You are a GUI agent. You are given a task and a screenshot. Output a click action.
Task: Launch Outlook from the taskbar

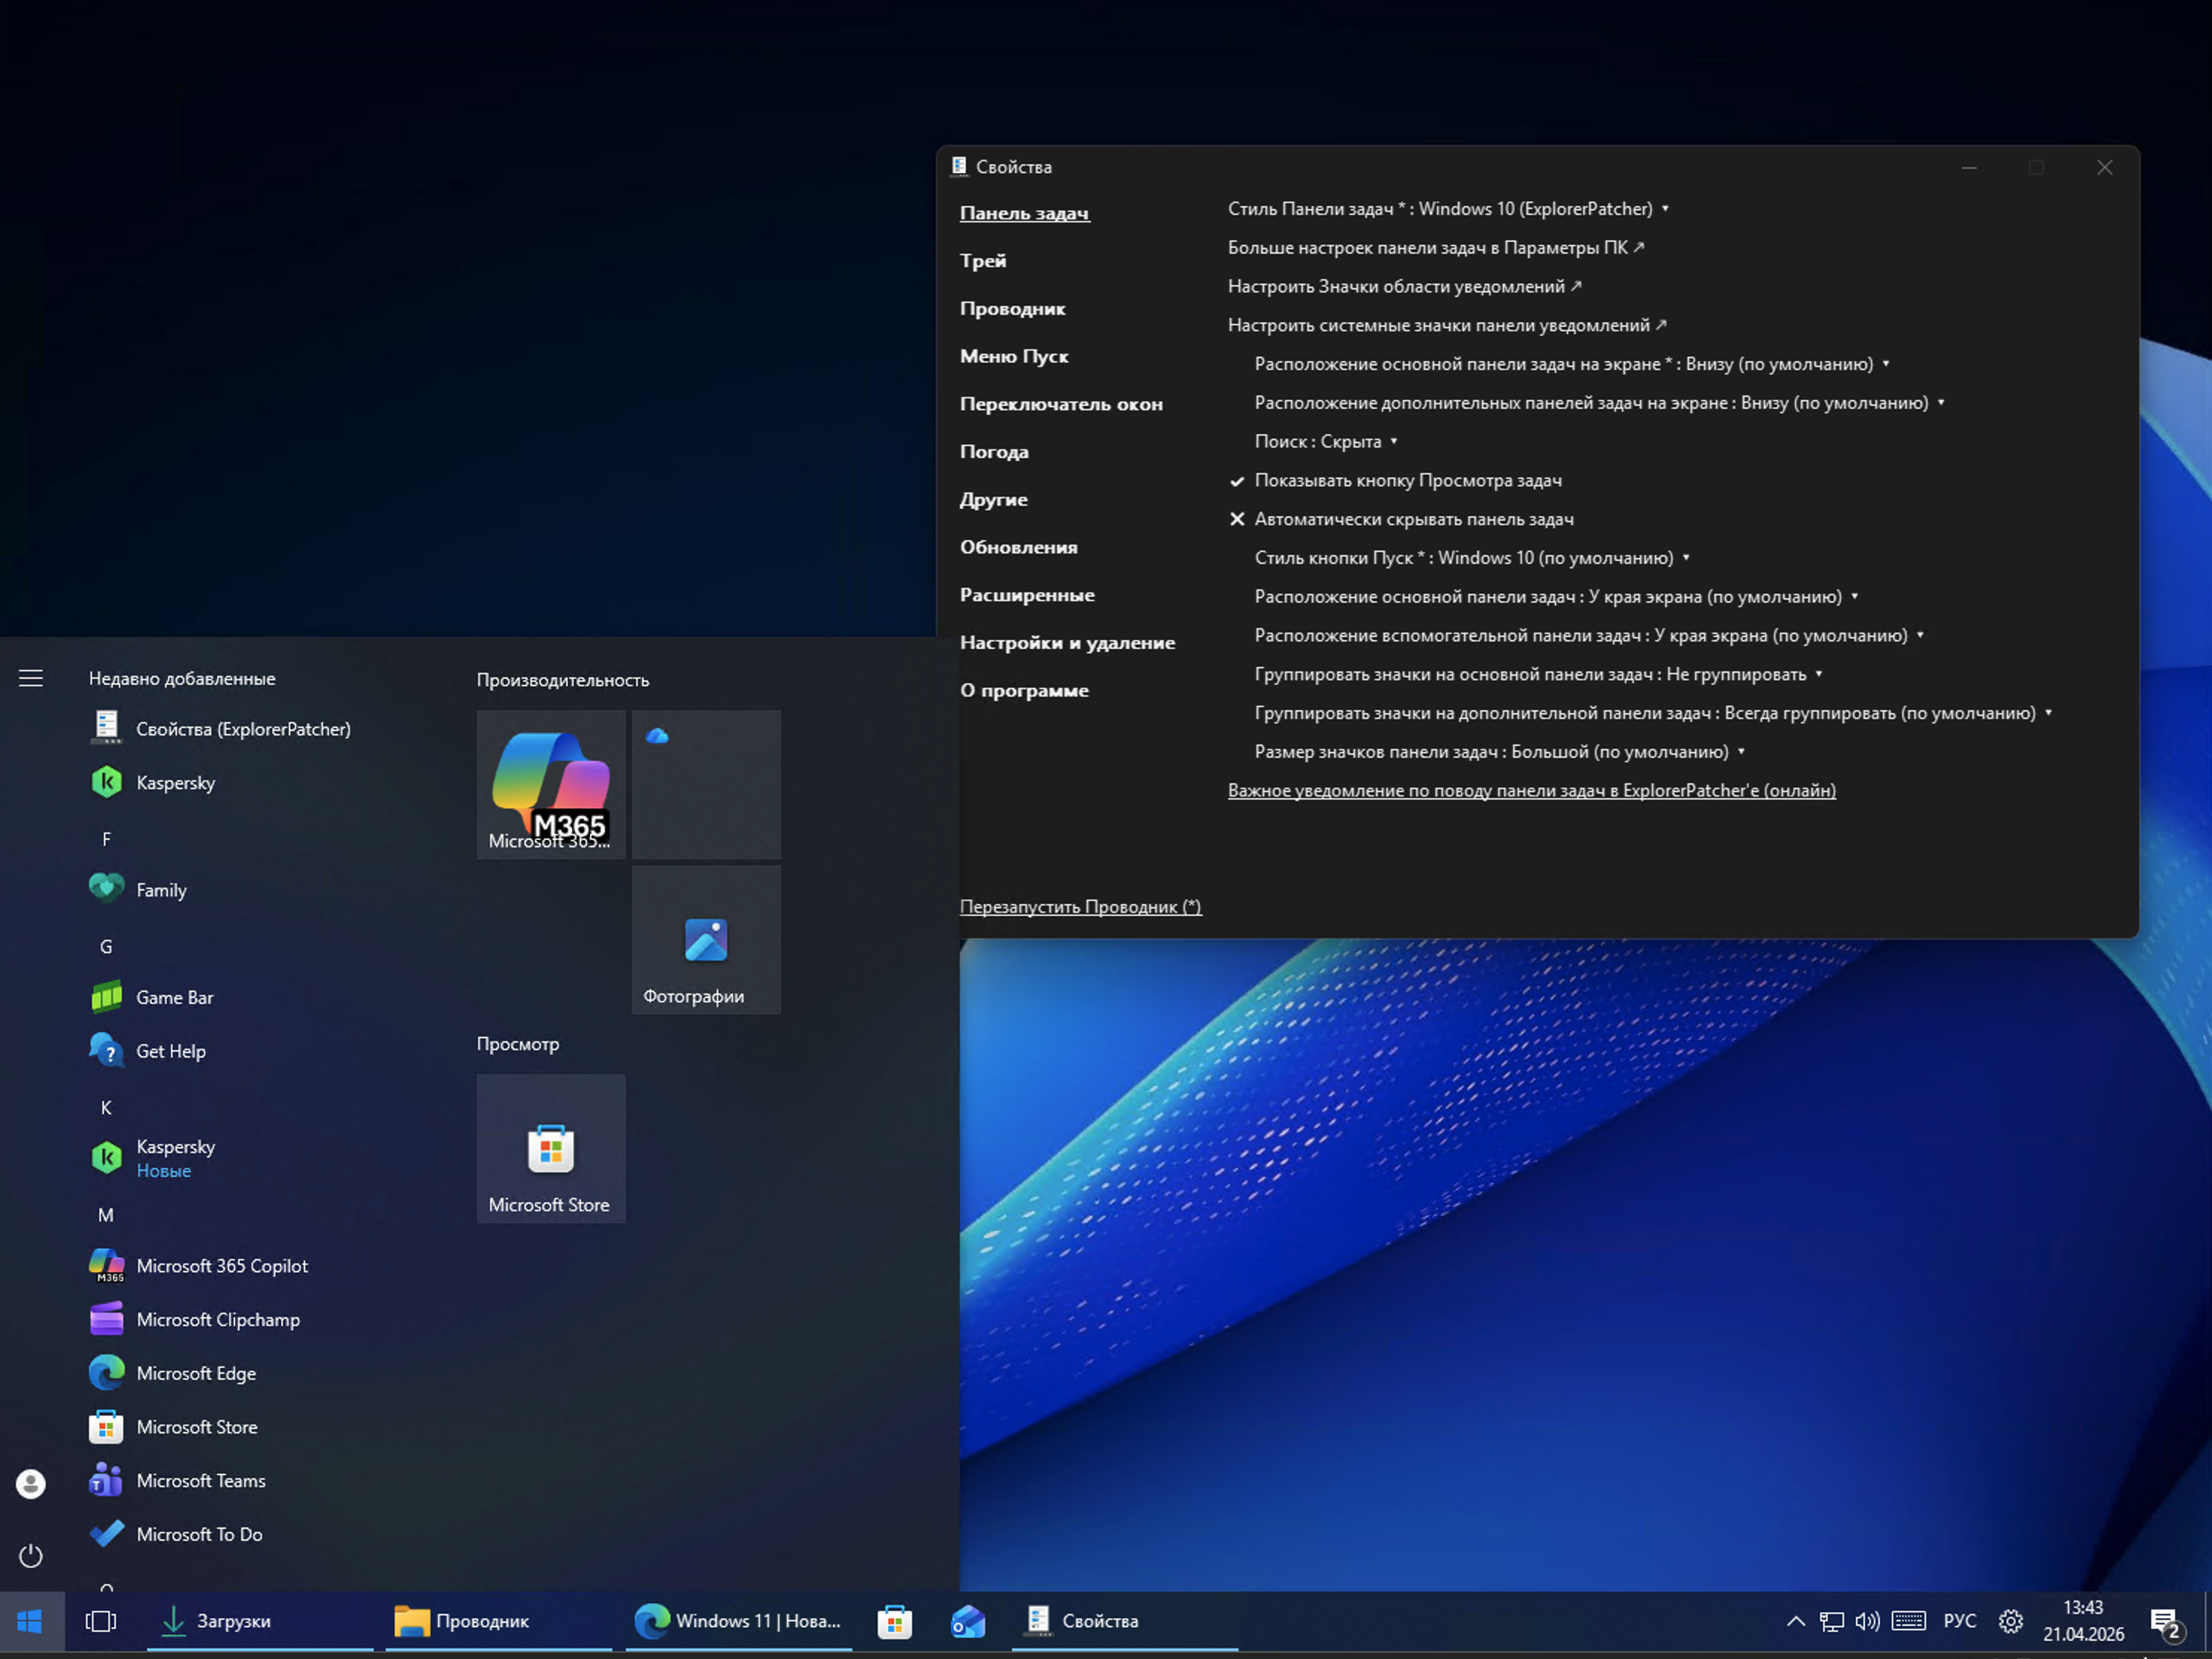point(968,1621)
